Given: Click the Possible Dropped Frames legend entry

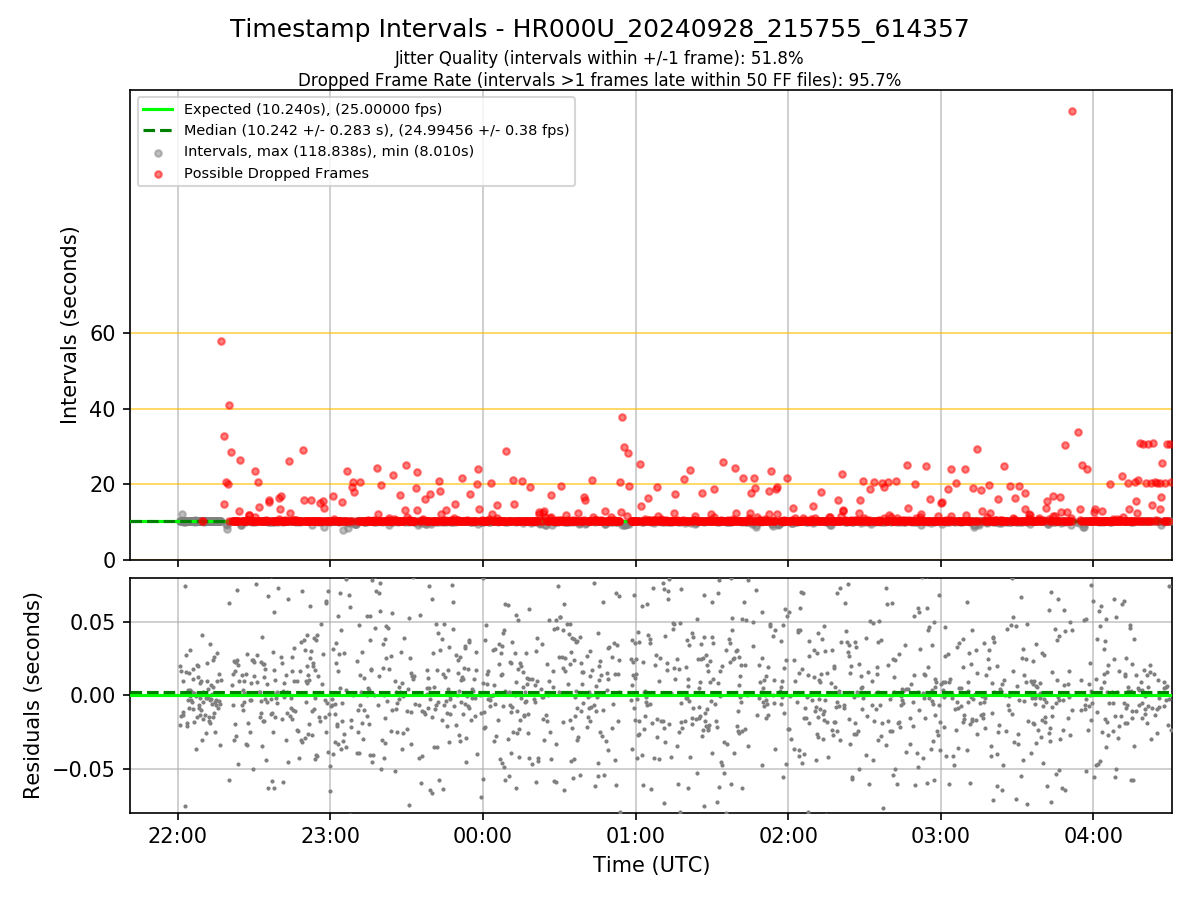Looking at the screenshot, I should coord(276,173).
